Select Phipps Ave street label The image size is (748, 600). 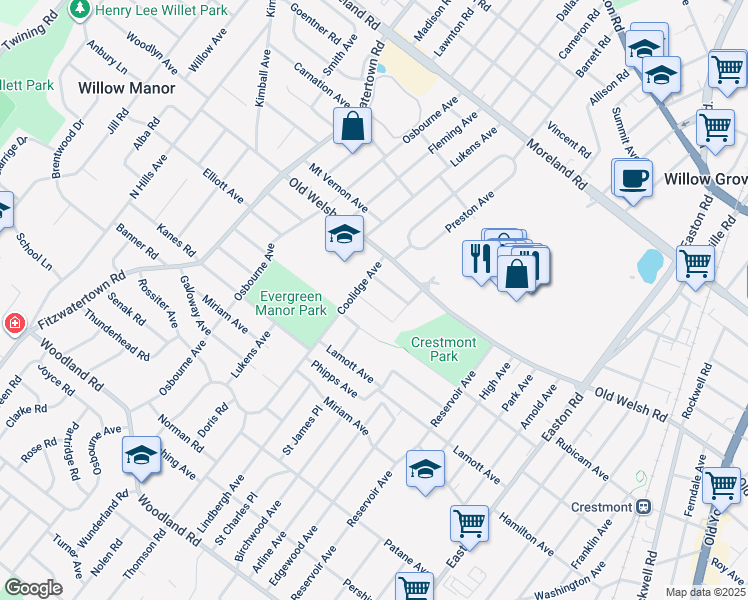334,379
